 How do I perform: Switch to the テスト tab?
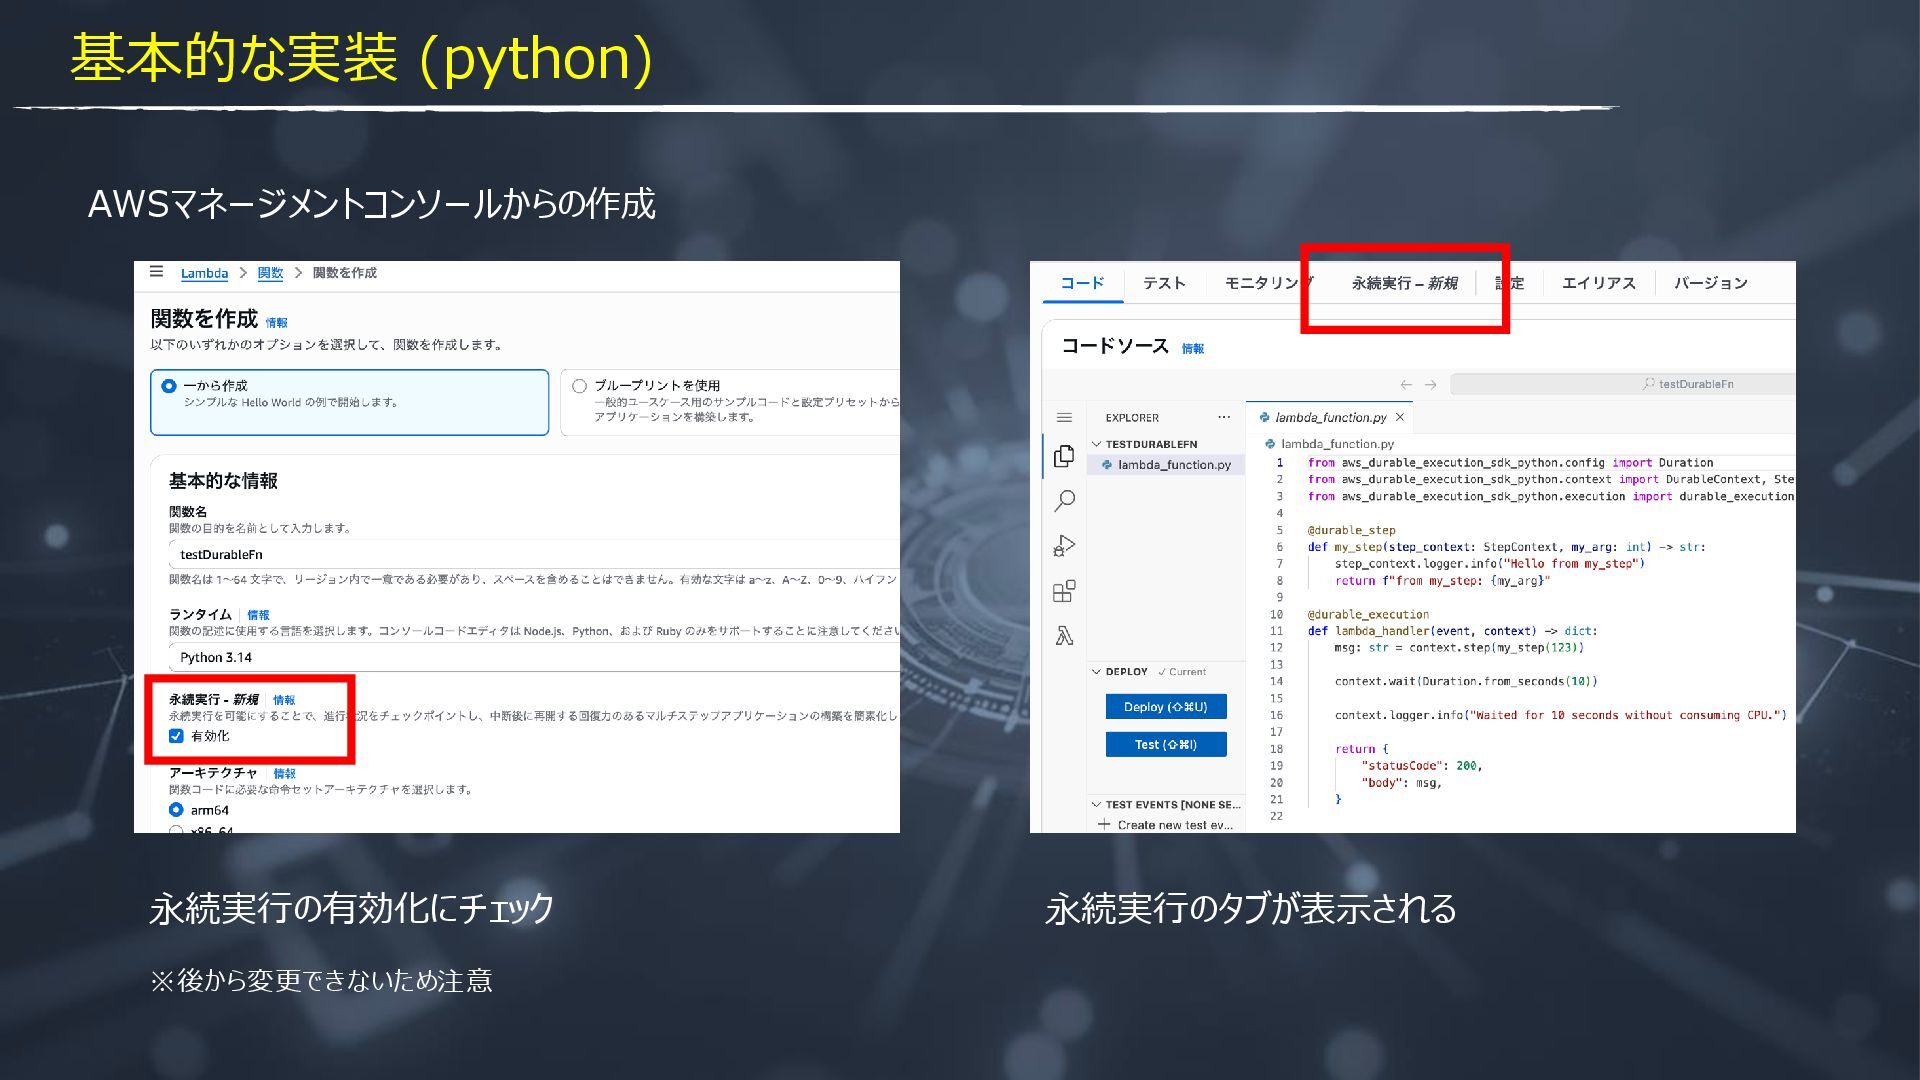(1164, 283)
